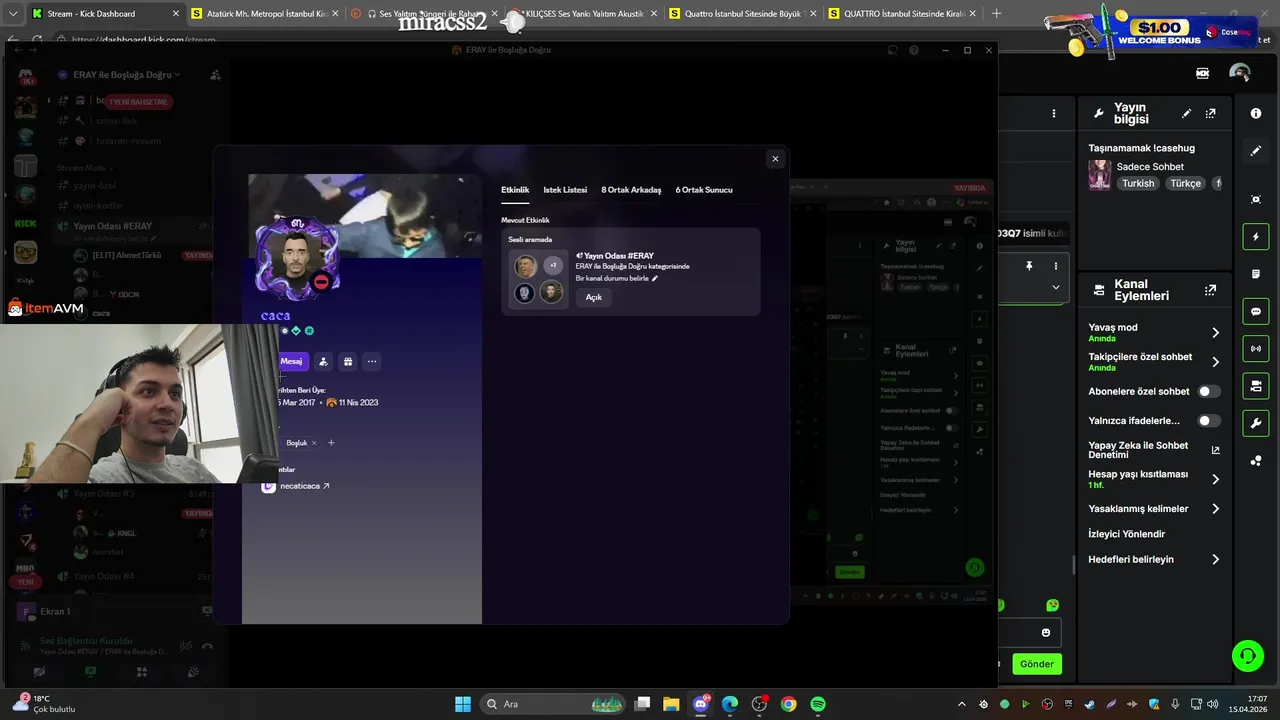Click the Gönder chat send button
The image size is (1280, 720).
tap(1036, 664)
